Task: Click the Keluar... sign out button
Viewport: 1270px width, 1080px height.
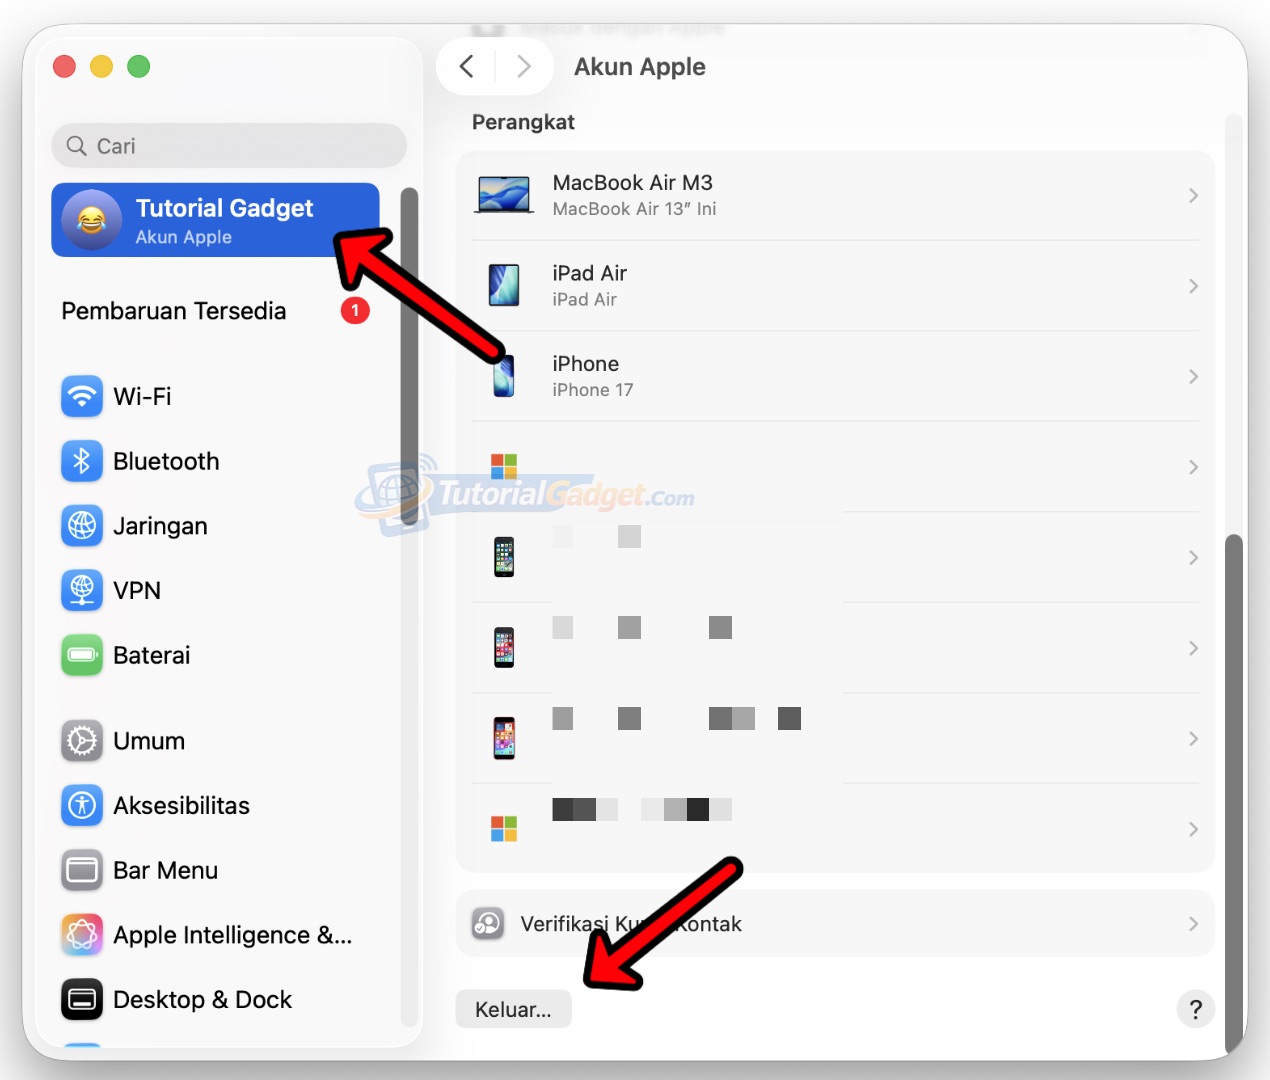Action: click(x=513, y=1009)
